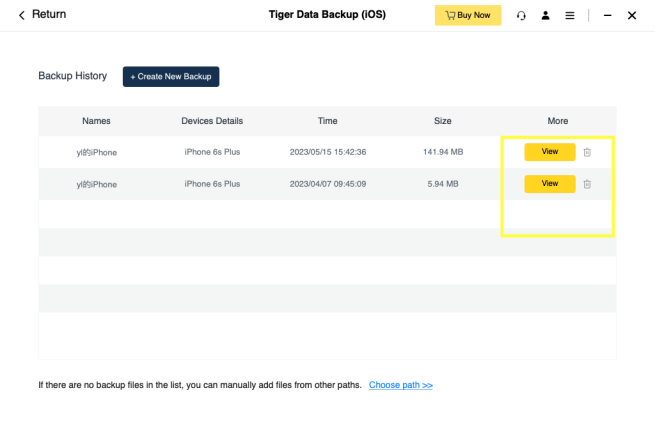Minimize the Tiger Data Backup window
This screenshot has width=655, height=428.
(607, 16)
